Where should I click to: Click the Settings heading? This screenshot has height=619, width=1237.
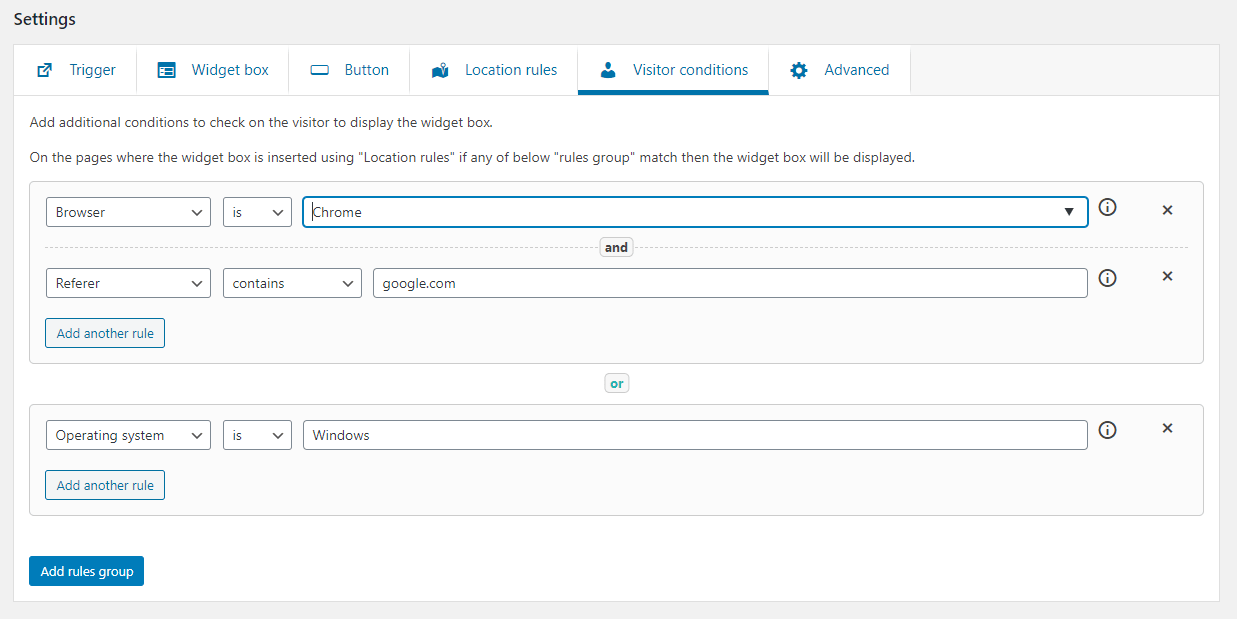44,18
